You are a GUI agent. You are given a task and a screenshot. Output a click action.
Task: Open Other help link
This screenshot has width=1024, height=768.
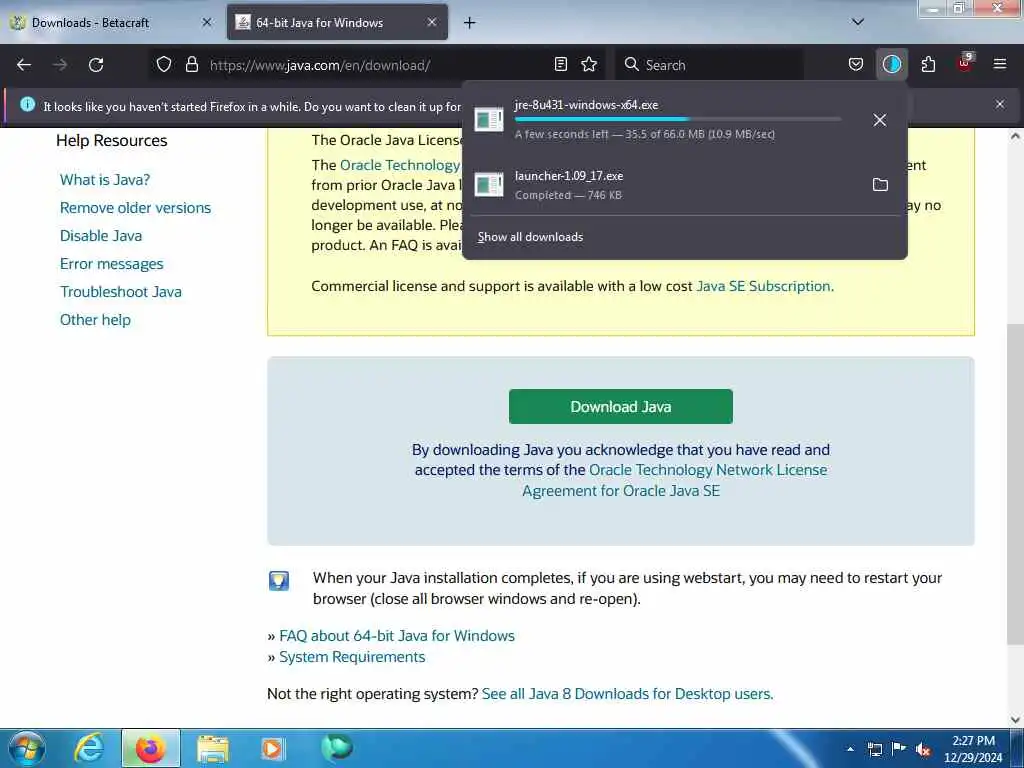coord(95,320)
